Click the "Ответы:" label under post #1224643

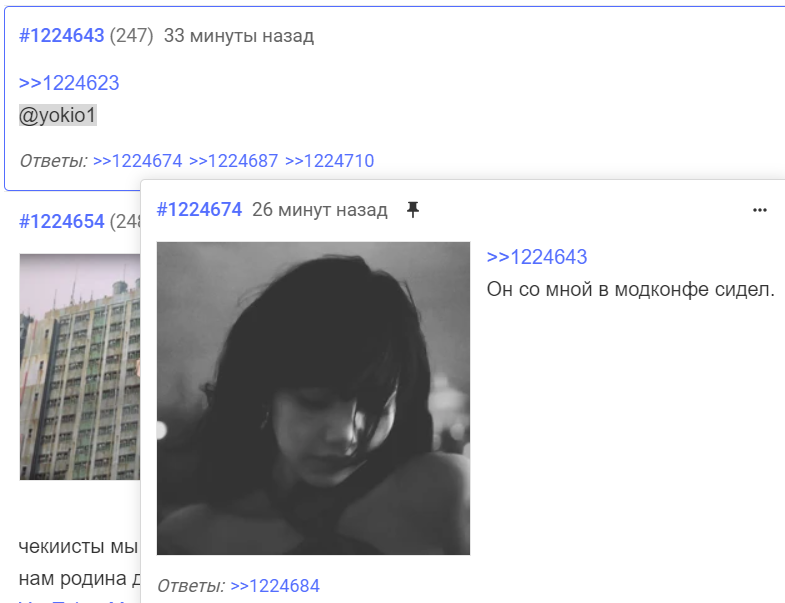click(x=53, y=161)
